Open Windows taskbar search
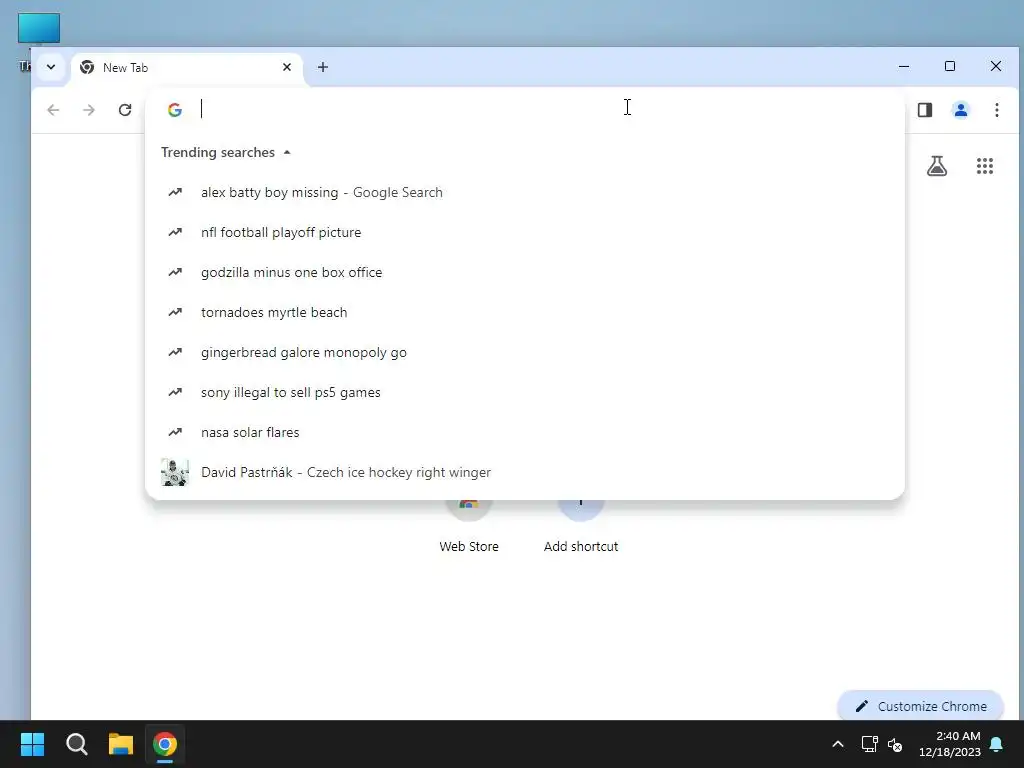The width and height of the screenshot is (1024, 768). click(x=76, y=744)
